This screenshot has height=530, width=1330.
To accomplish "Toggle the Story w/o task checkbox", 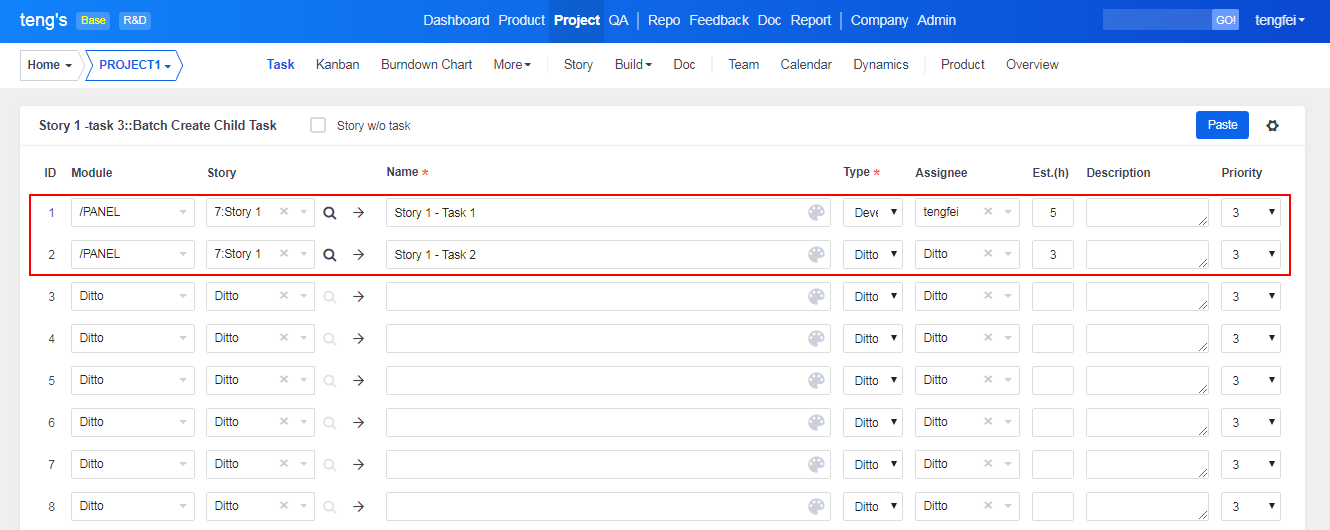I will point(318,126).
